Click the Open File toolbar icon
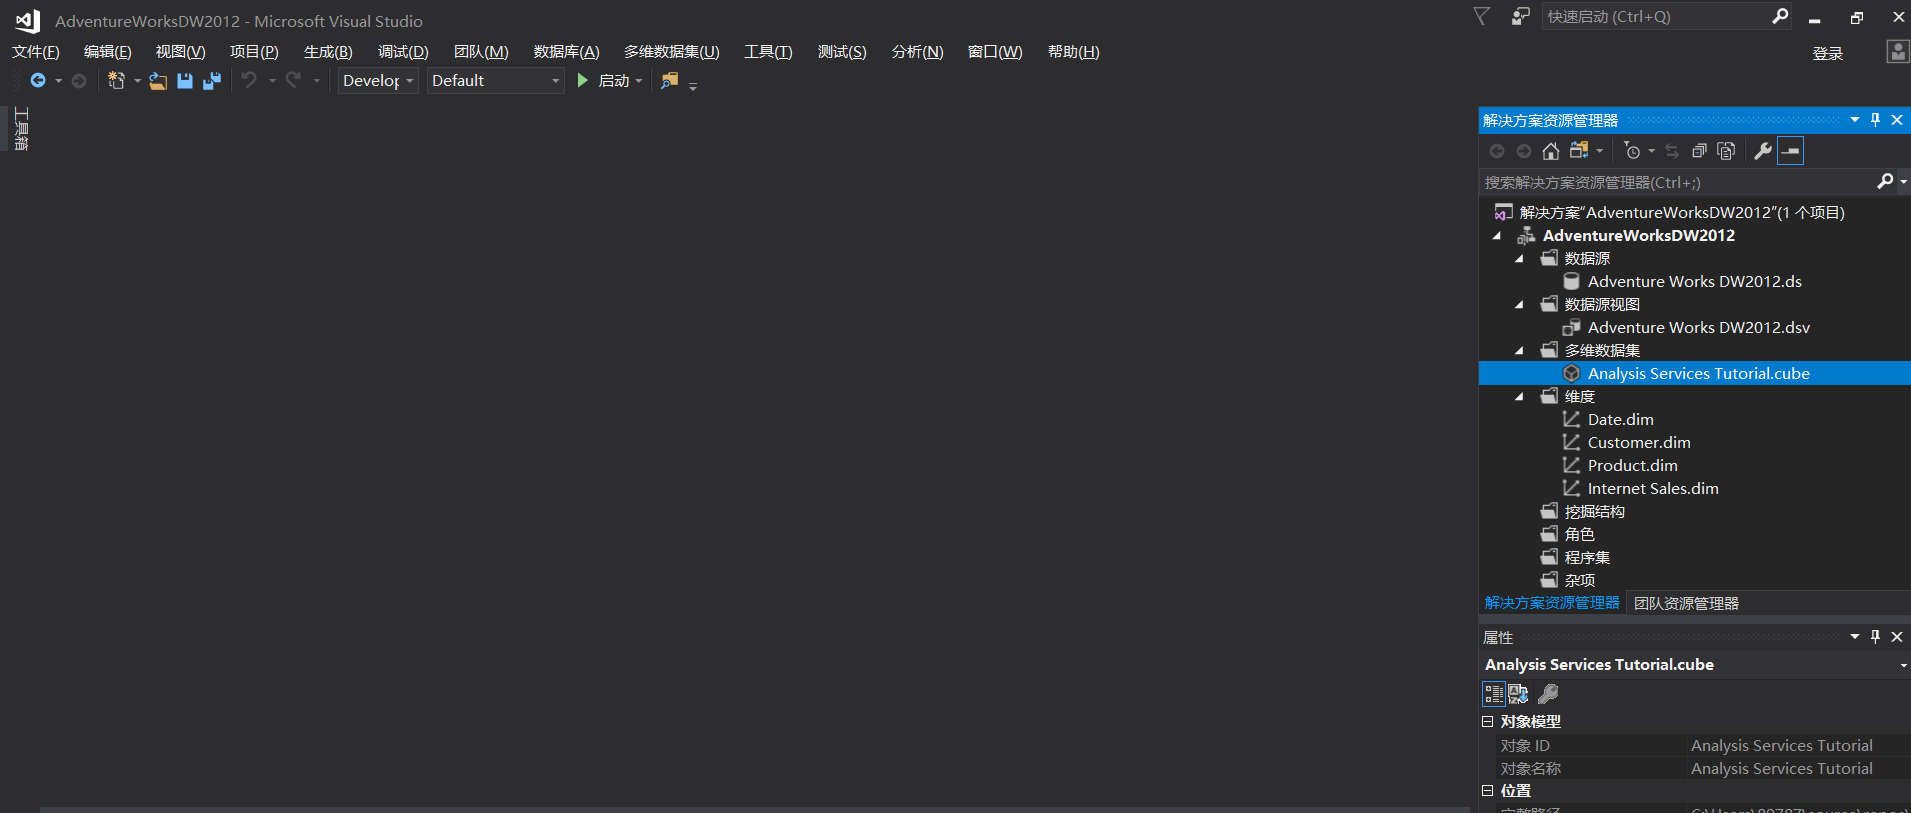Image resolution: width=1911 pixels, height=813 pixels. pyautogui.click(x=158, y=81)
